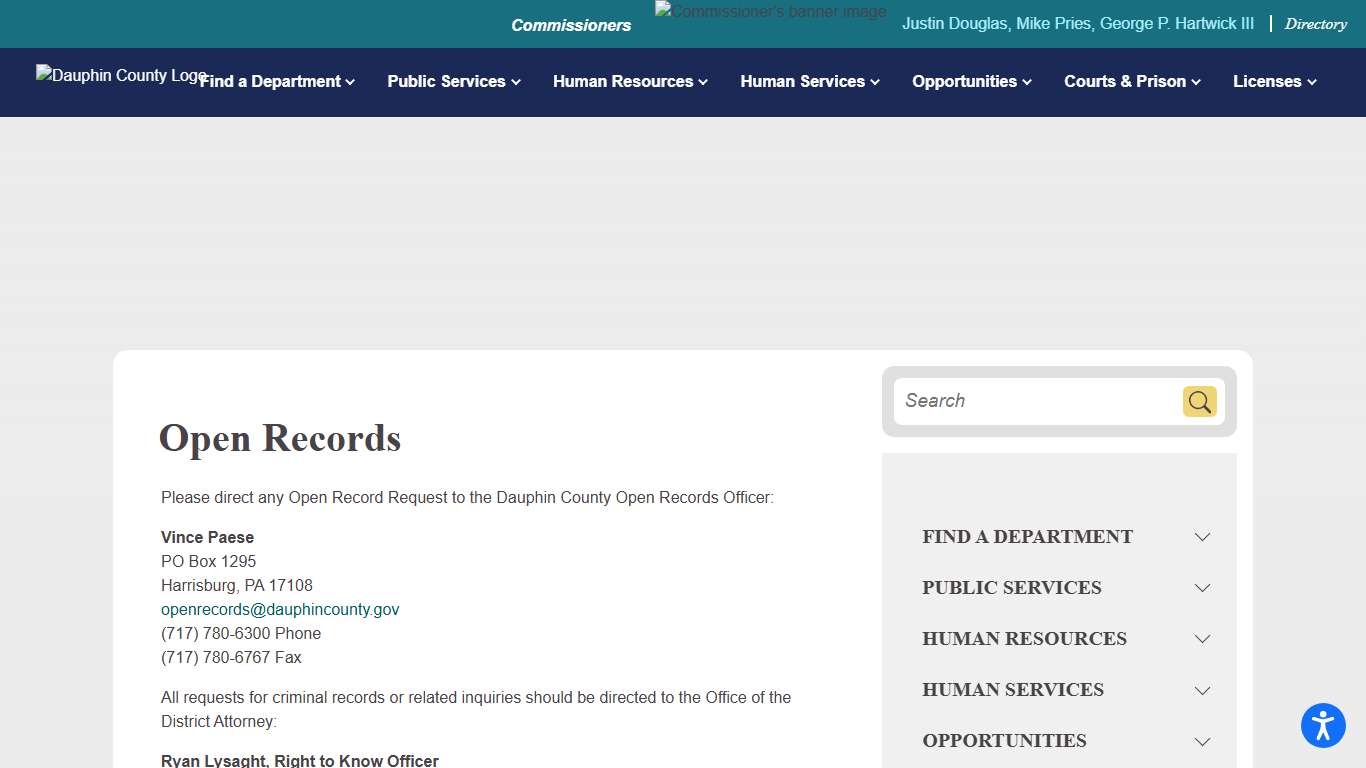
Task: Expand the Human Resources navigation dropdown
Action: (x=629, y=82)
